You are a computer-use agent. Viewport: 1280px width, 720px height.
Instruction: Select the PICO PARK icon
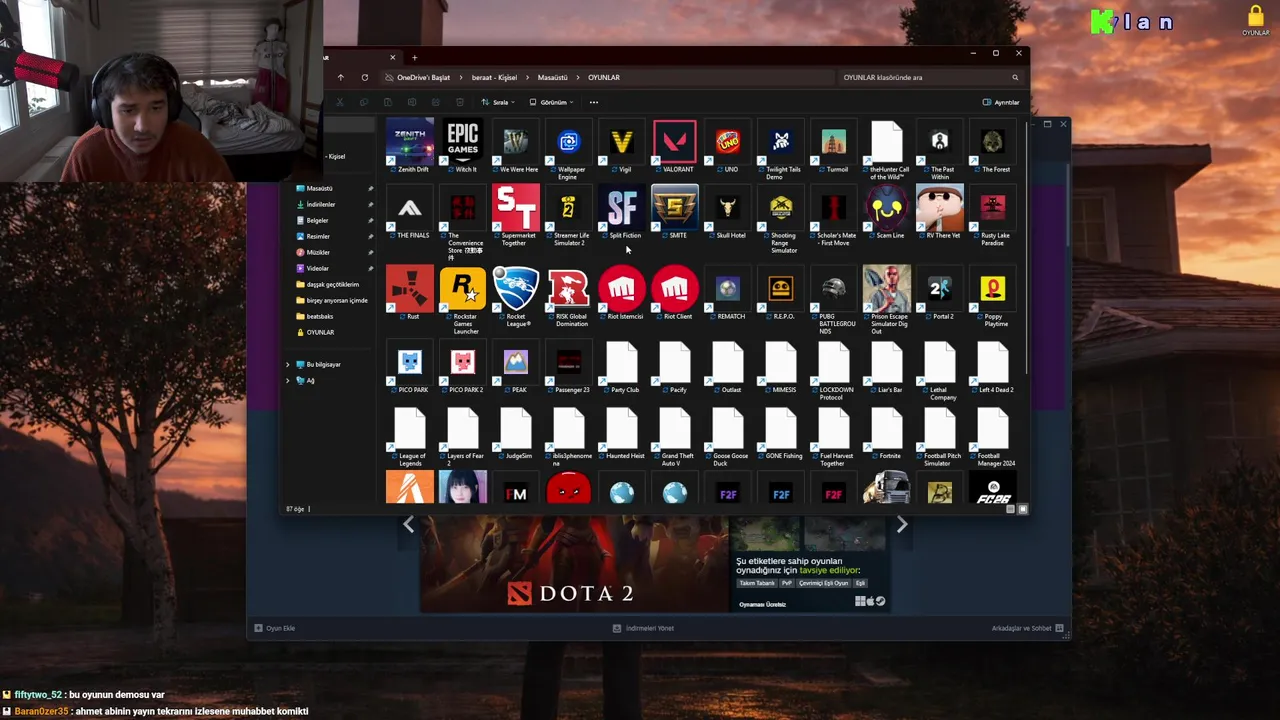[x=410, y=367]
